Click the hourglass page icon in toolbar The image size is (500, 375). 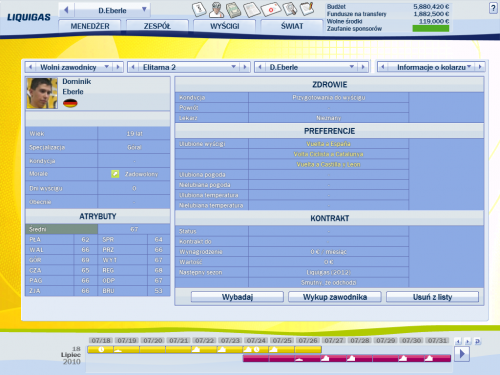click(x=199, y=9)
